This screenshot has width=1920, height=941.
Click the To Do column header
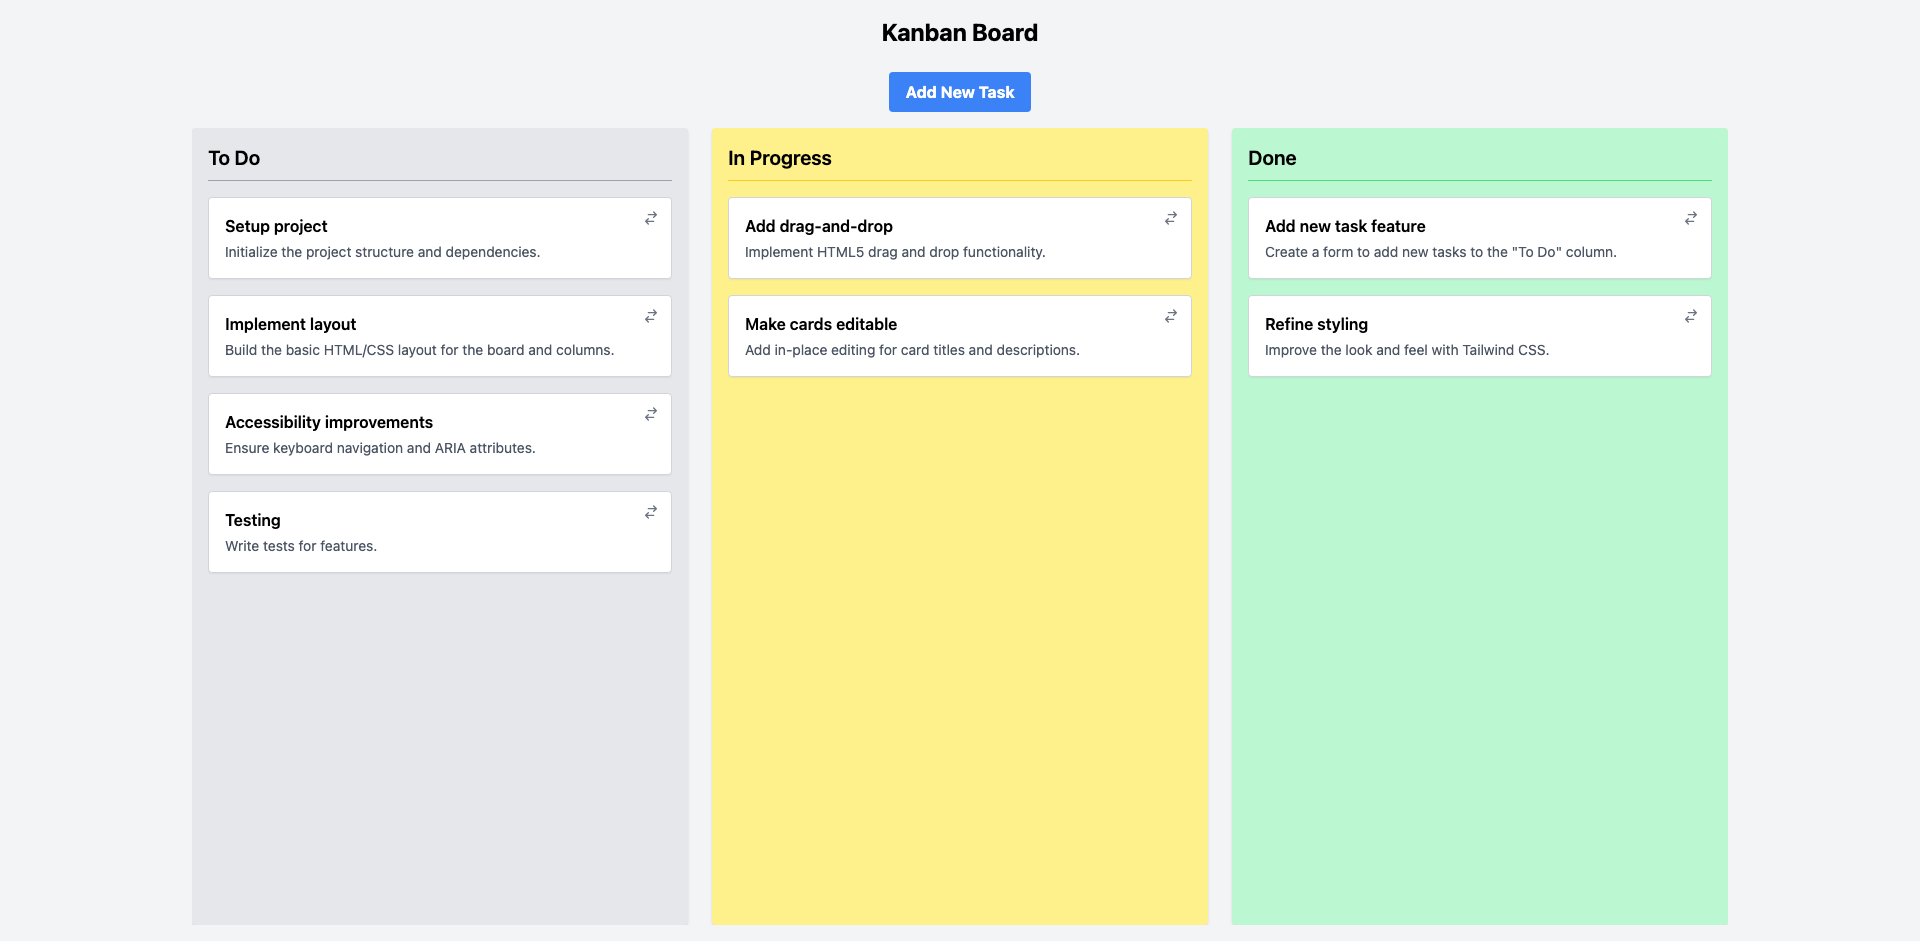point(234,158)
